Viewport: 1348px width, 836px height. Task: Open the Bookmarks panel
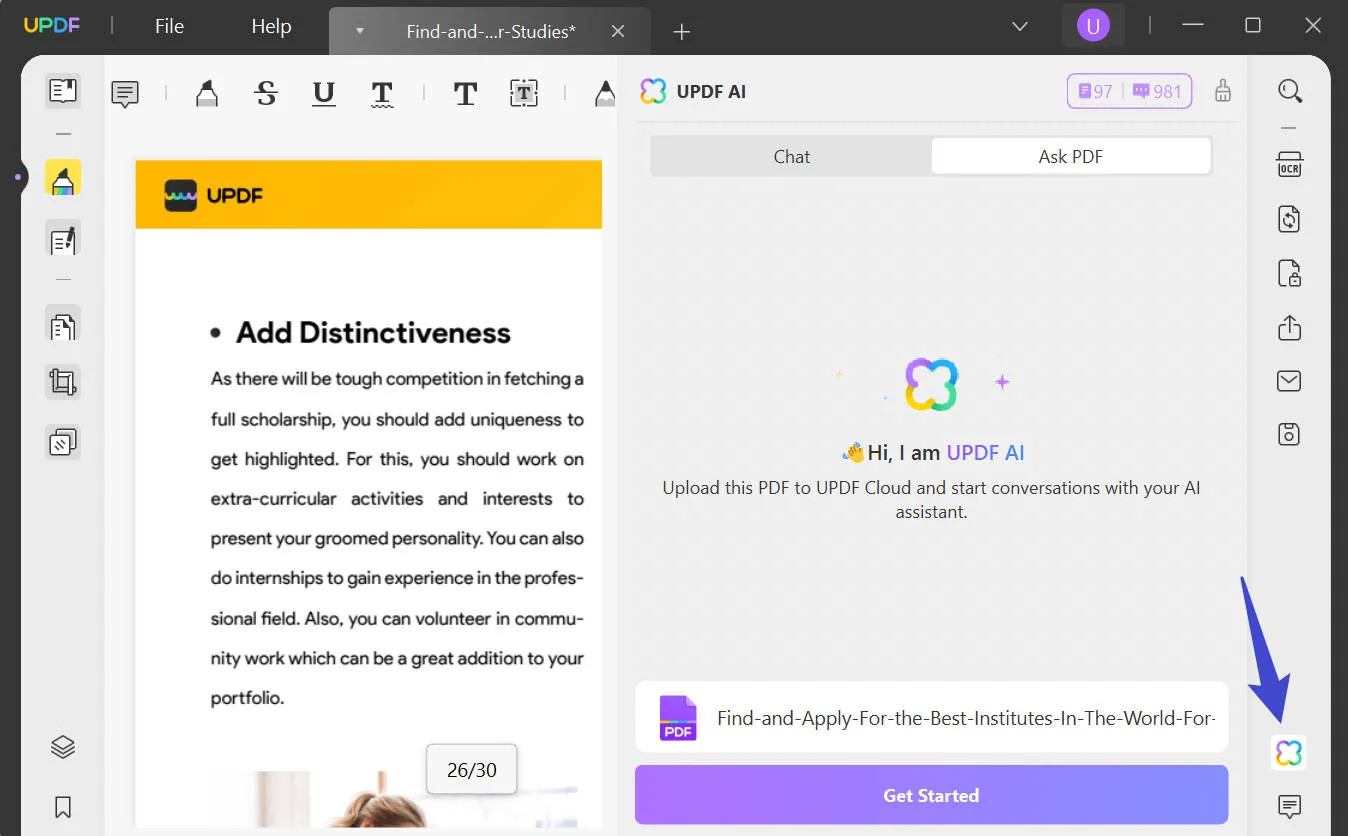coord(63,807)
